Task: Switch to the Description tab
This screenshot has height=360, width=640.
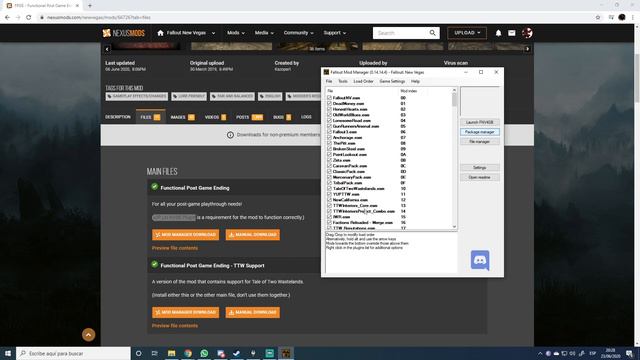Action: (x=118, y=117)
